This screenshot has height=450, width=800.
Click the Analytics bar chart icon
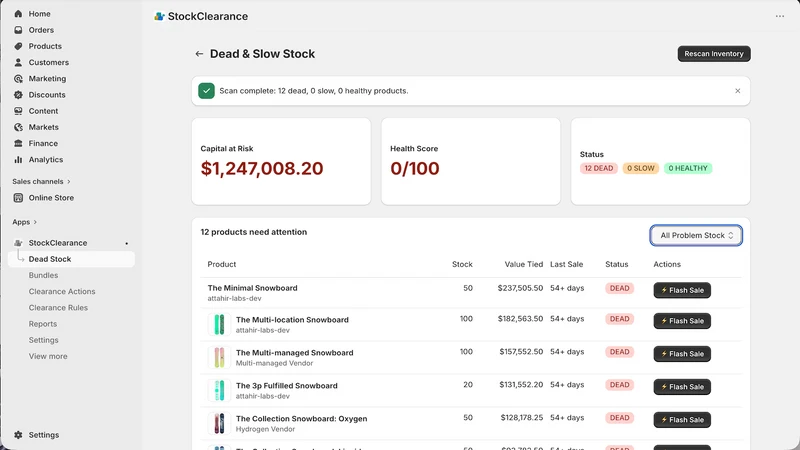click(18, 160)
